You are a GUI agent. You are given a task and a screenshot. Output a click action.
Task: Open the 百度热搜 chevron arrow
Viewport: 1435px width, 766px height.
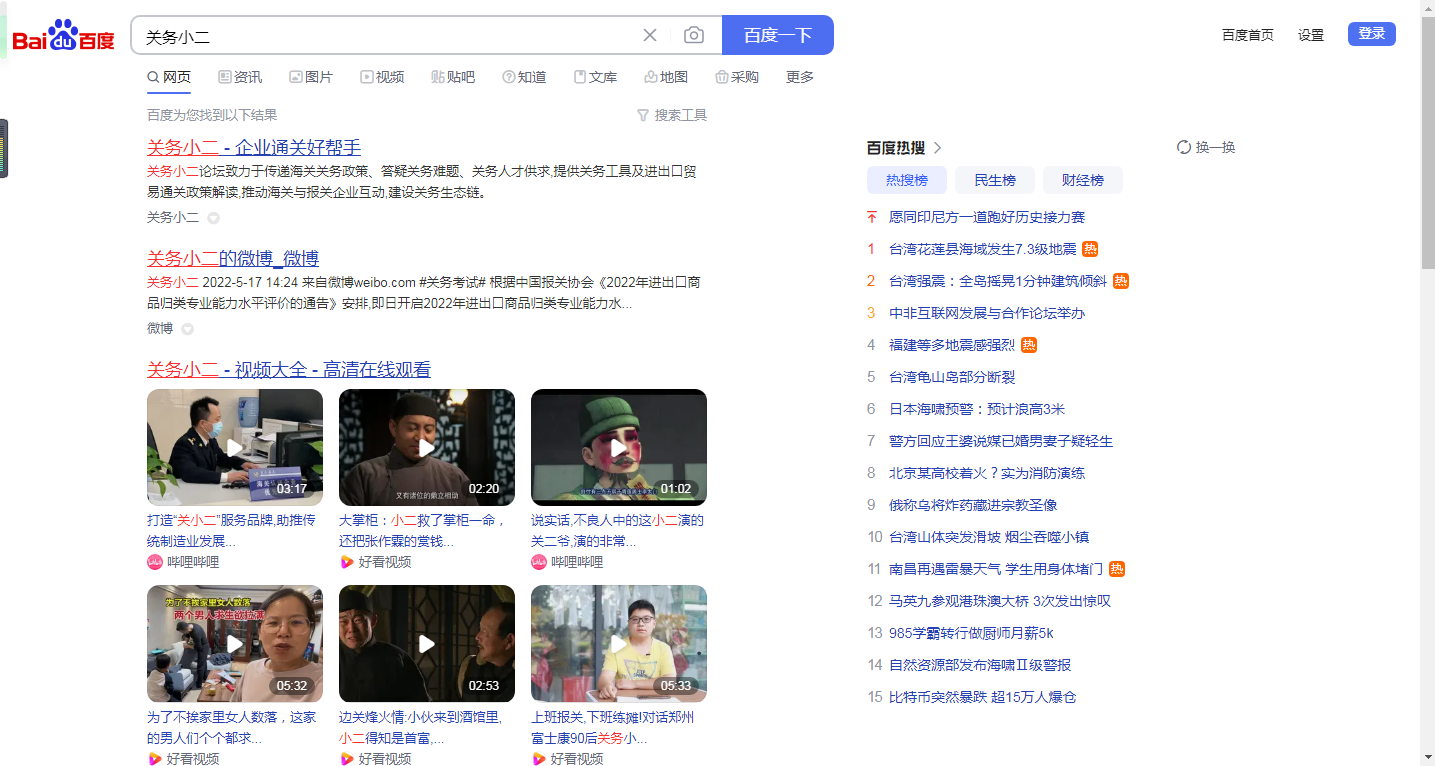[937, 148]
